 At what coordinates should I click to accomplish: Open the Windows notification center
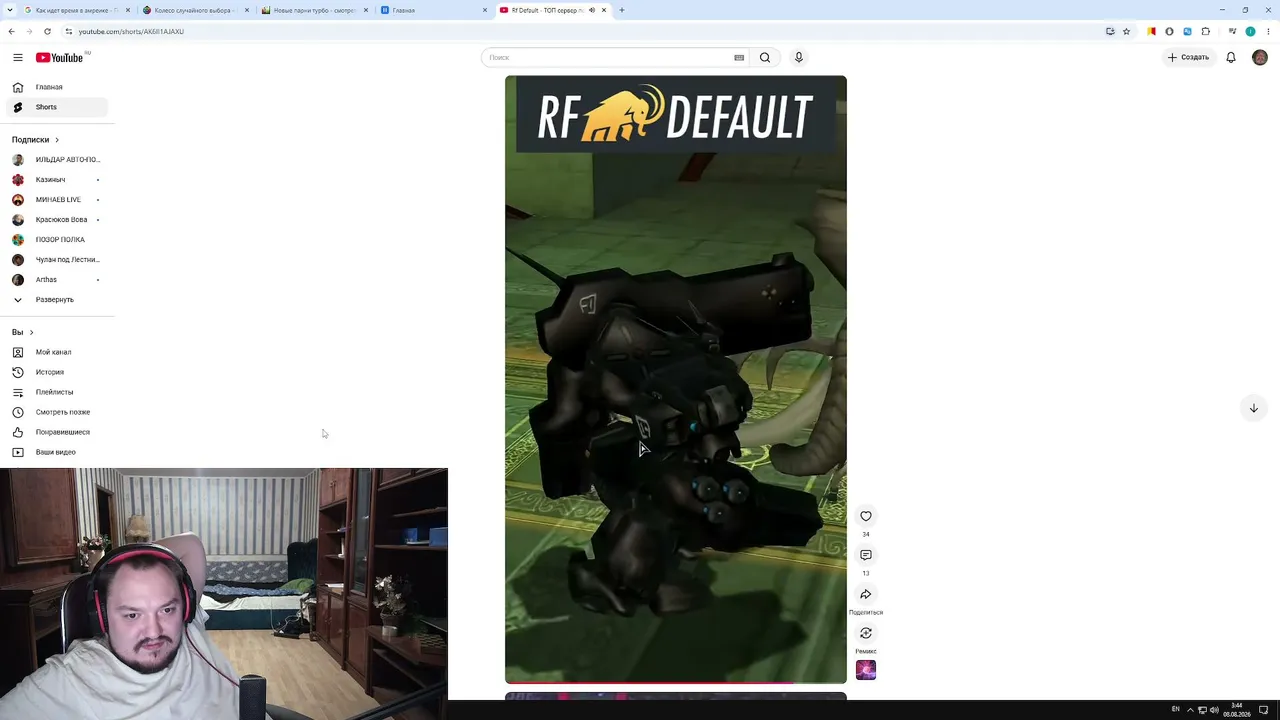point(1264,709)
